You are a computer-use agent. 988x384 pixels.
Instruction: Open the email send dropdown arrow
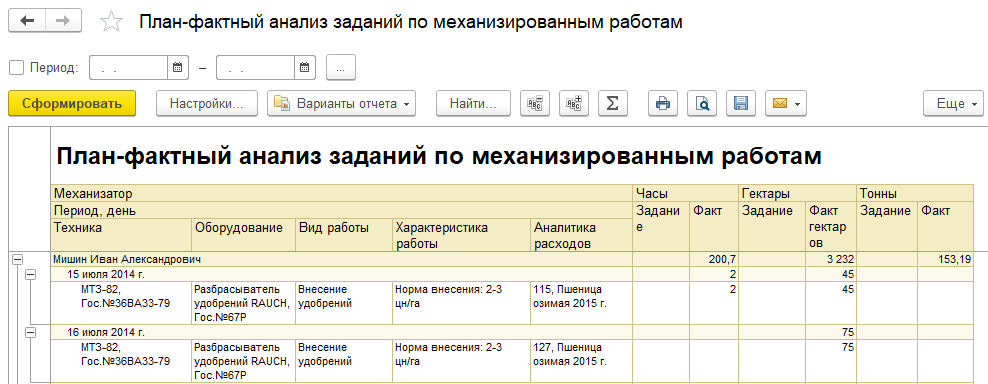798,104
